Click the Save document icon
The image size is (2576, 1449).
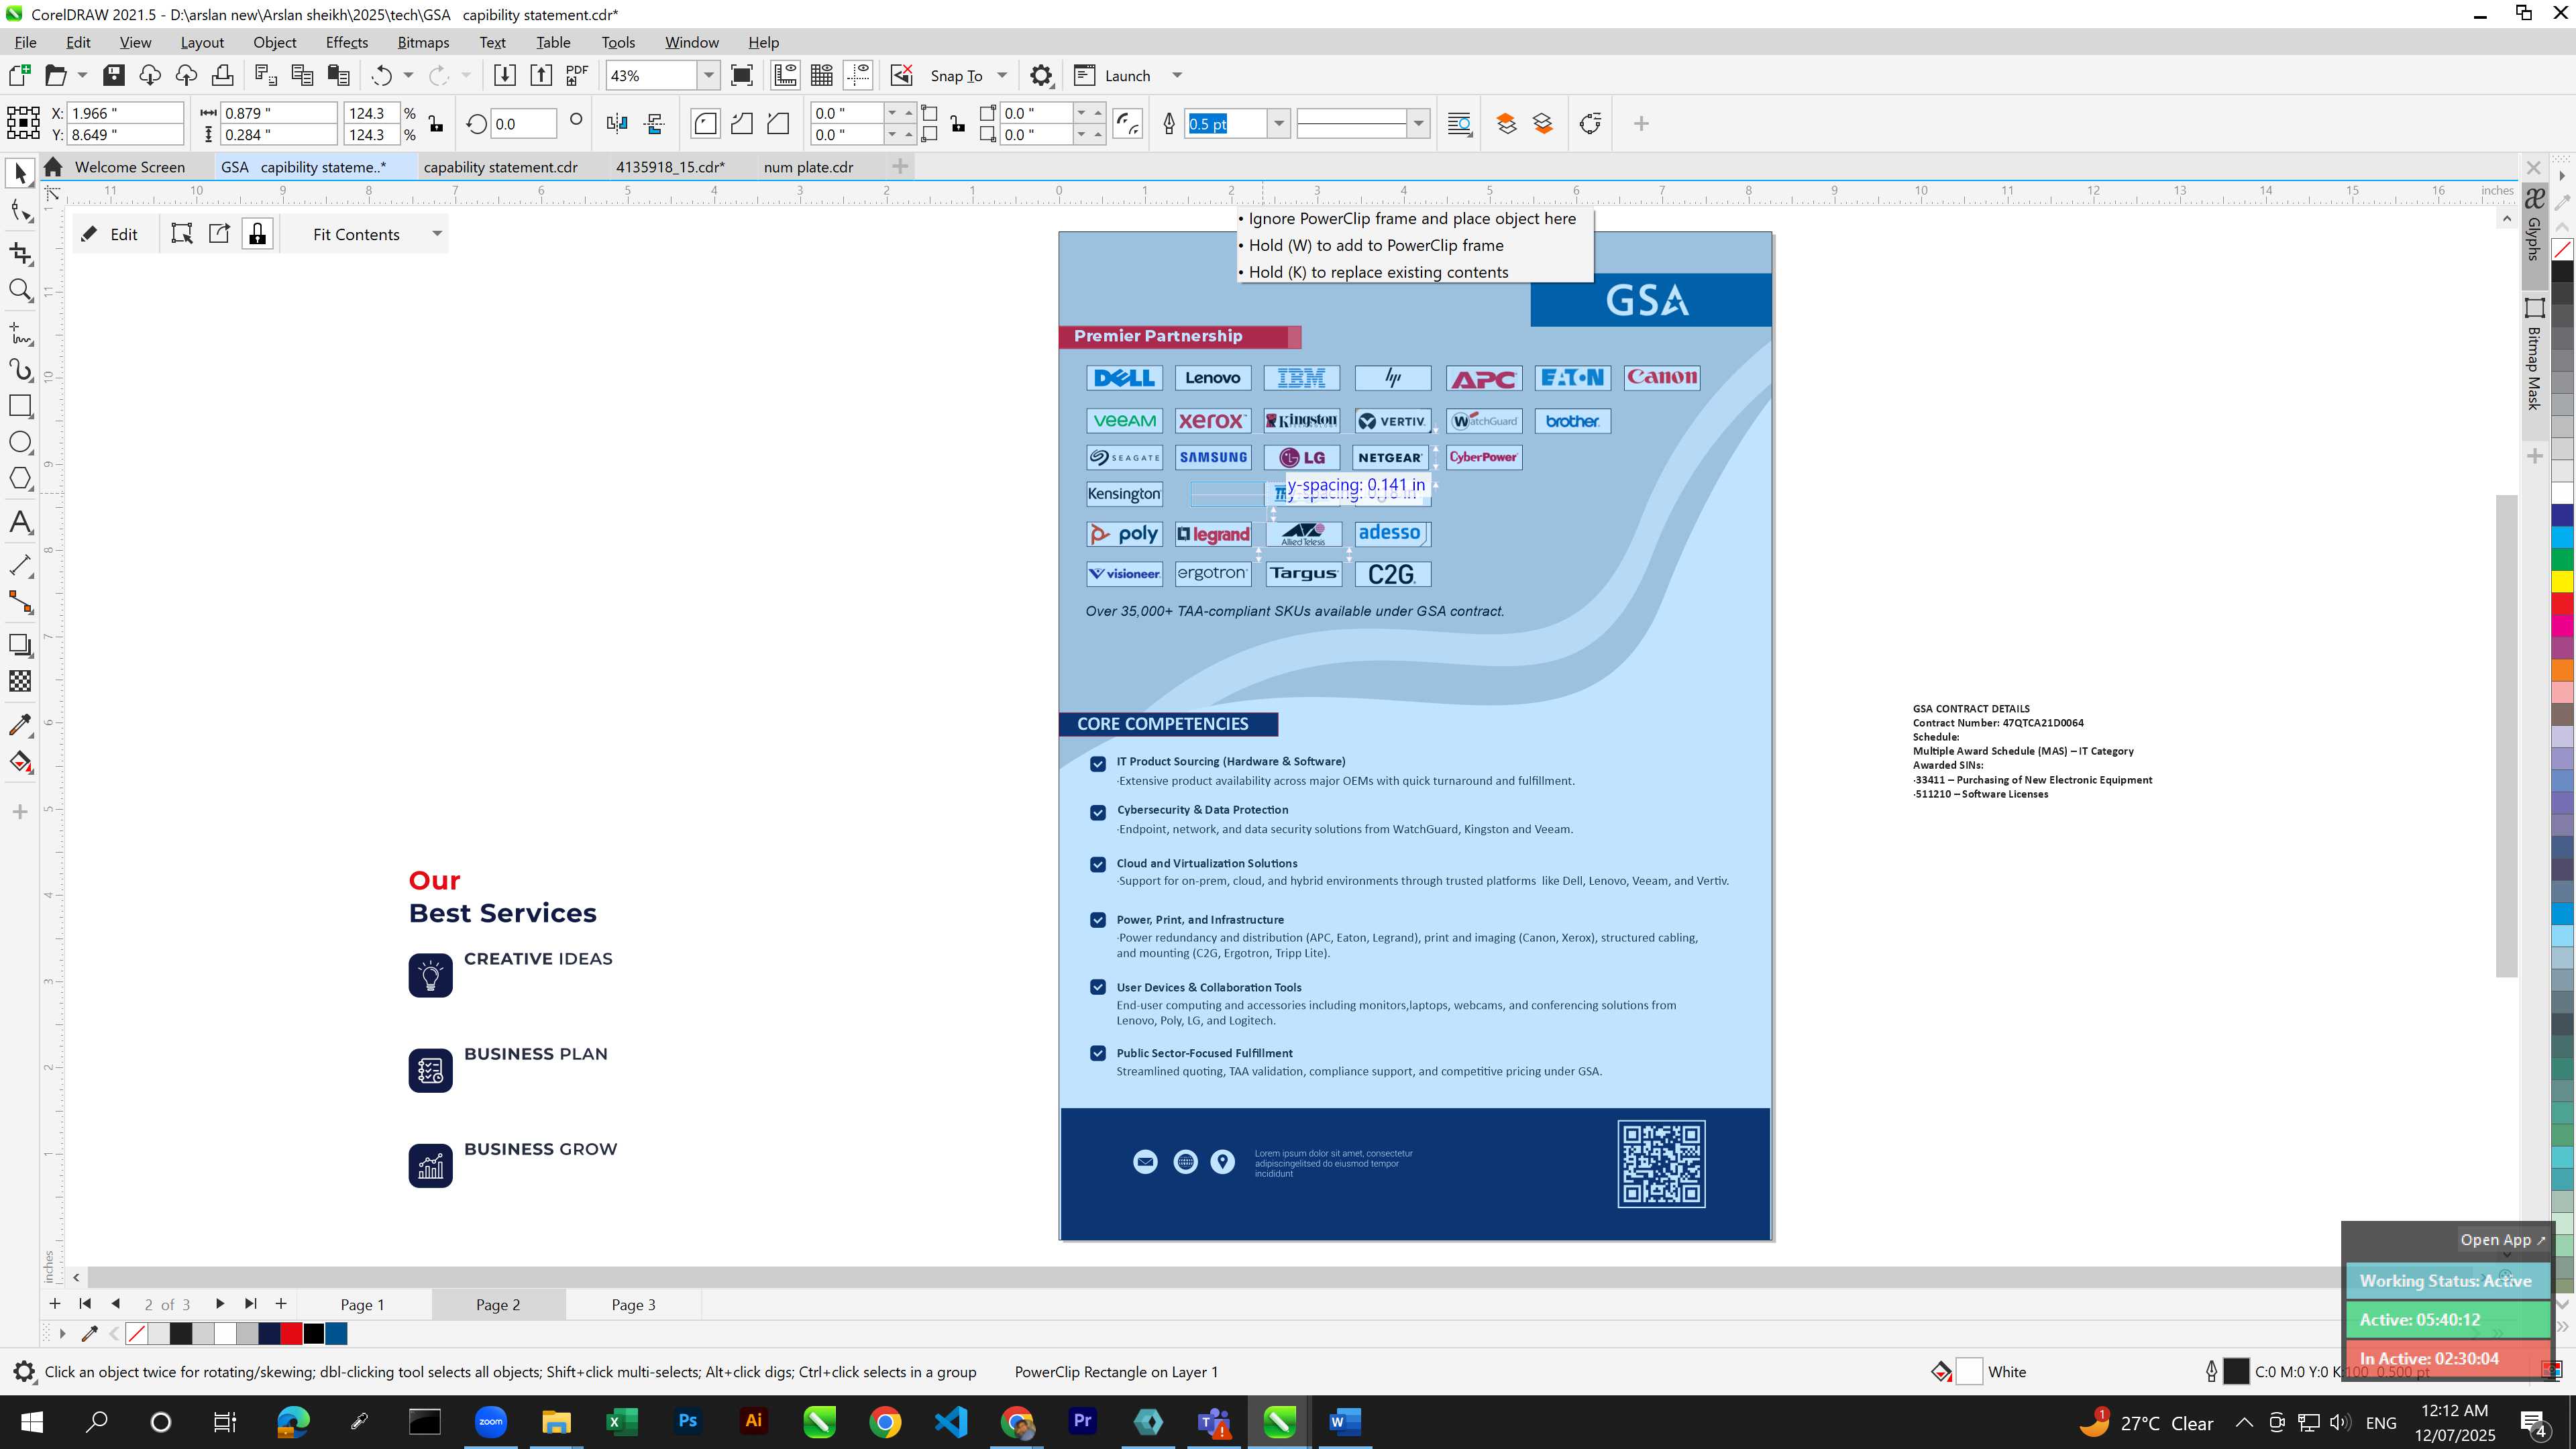point(114,75)
